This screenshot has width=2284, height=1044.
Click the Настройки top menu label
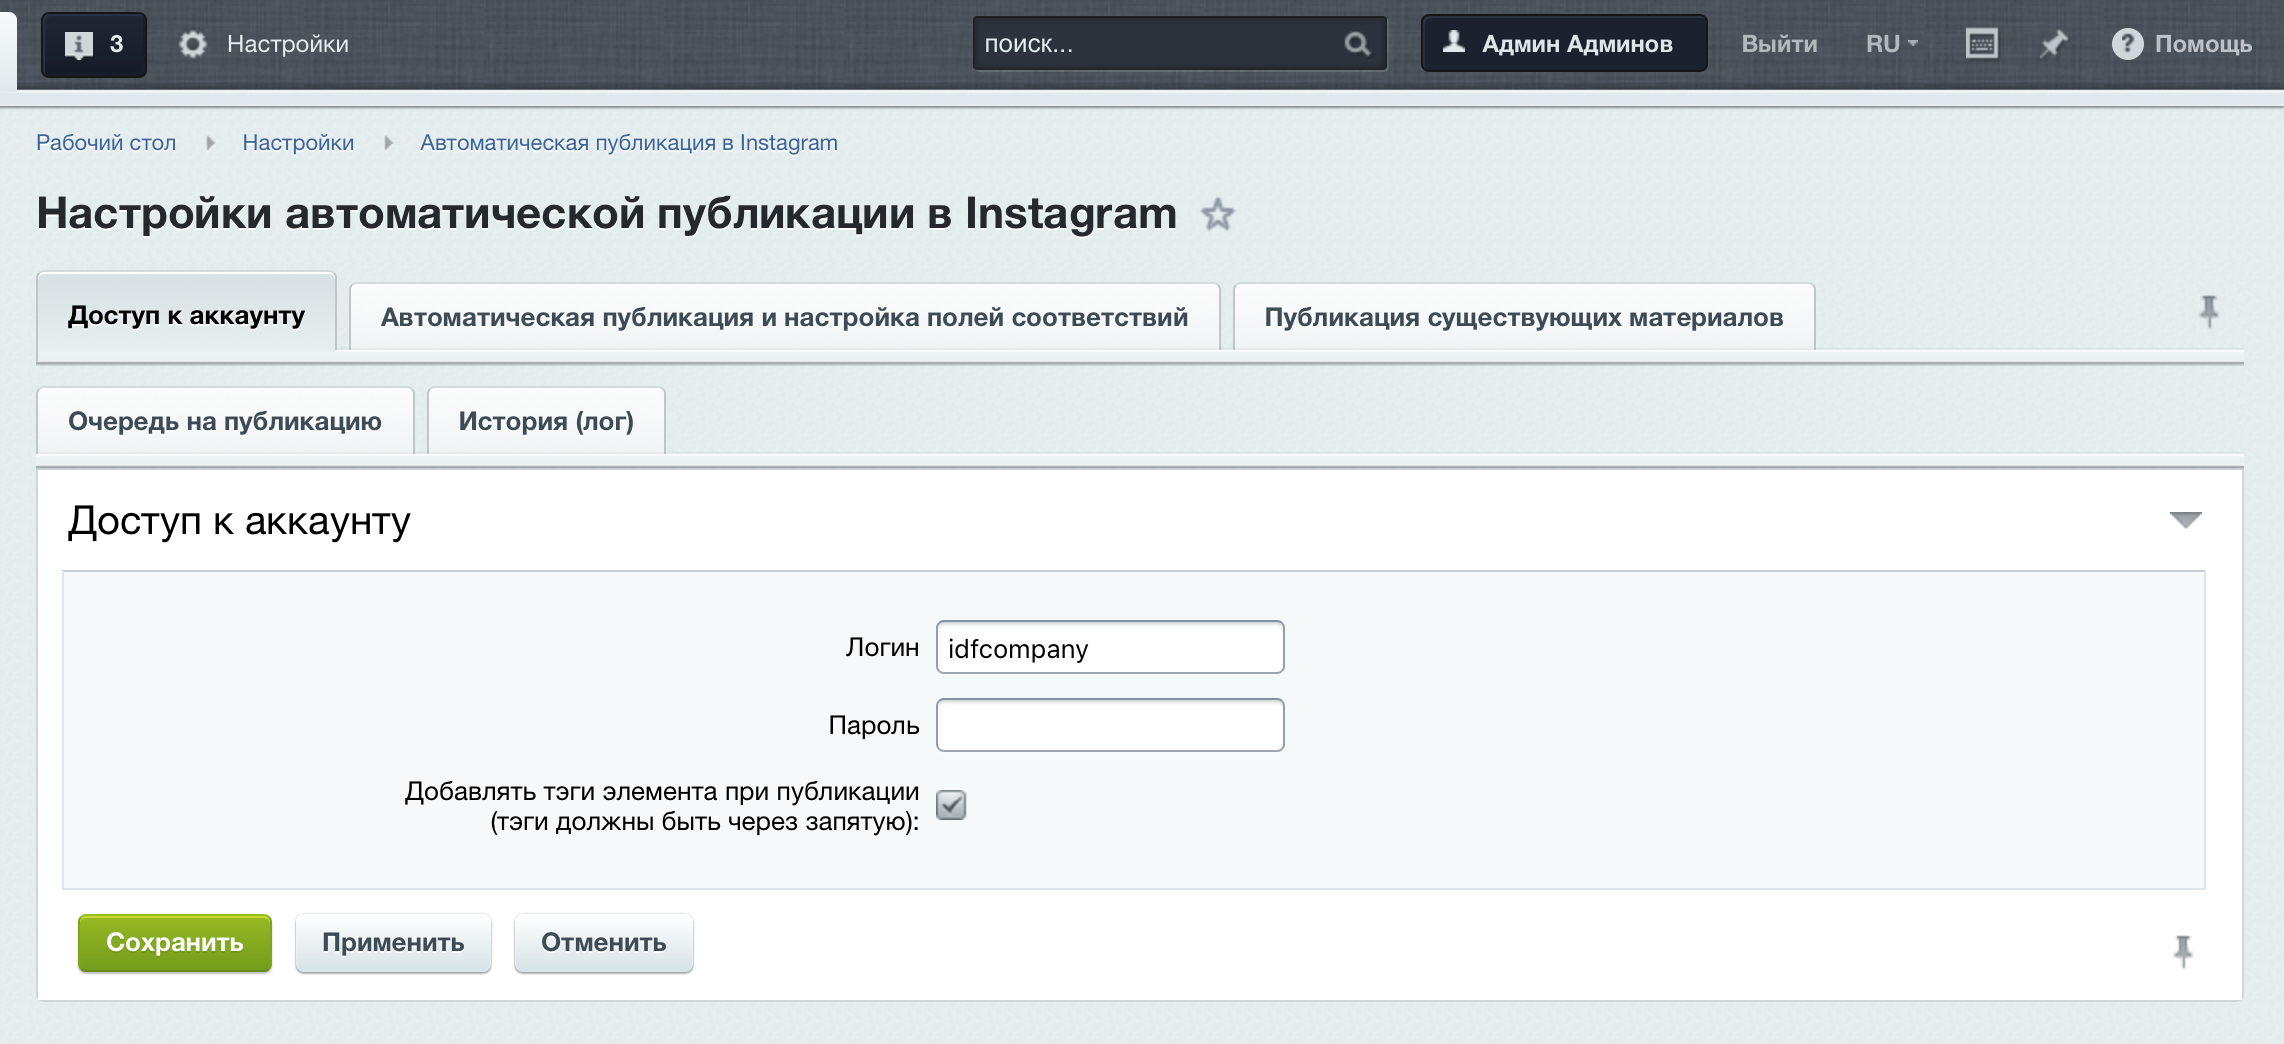click(288, 44)
